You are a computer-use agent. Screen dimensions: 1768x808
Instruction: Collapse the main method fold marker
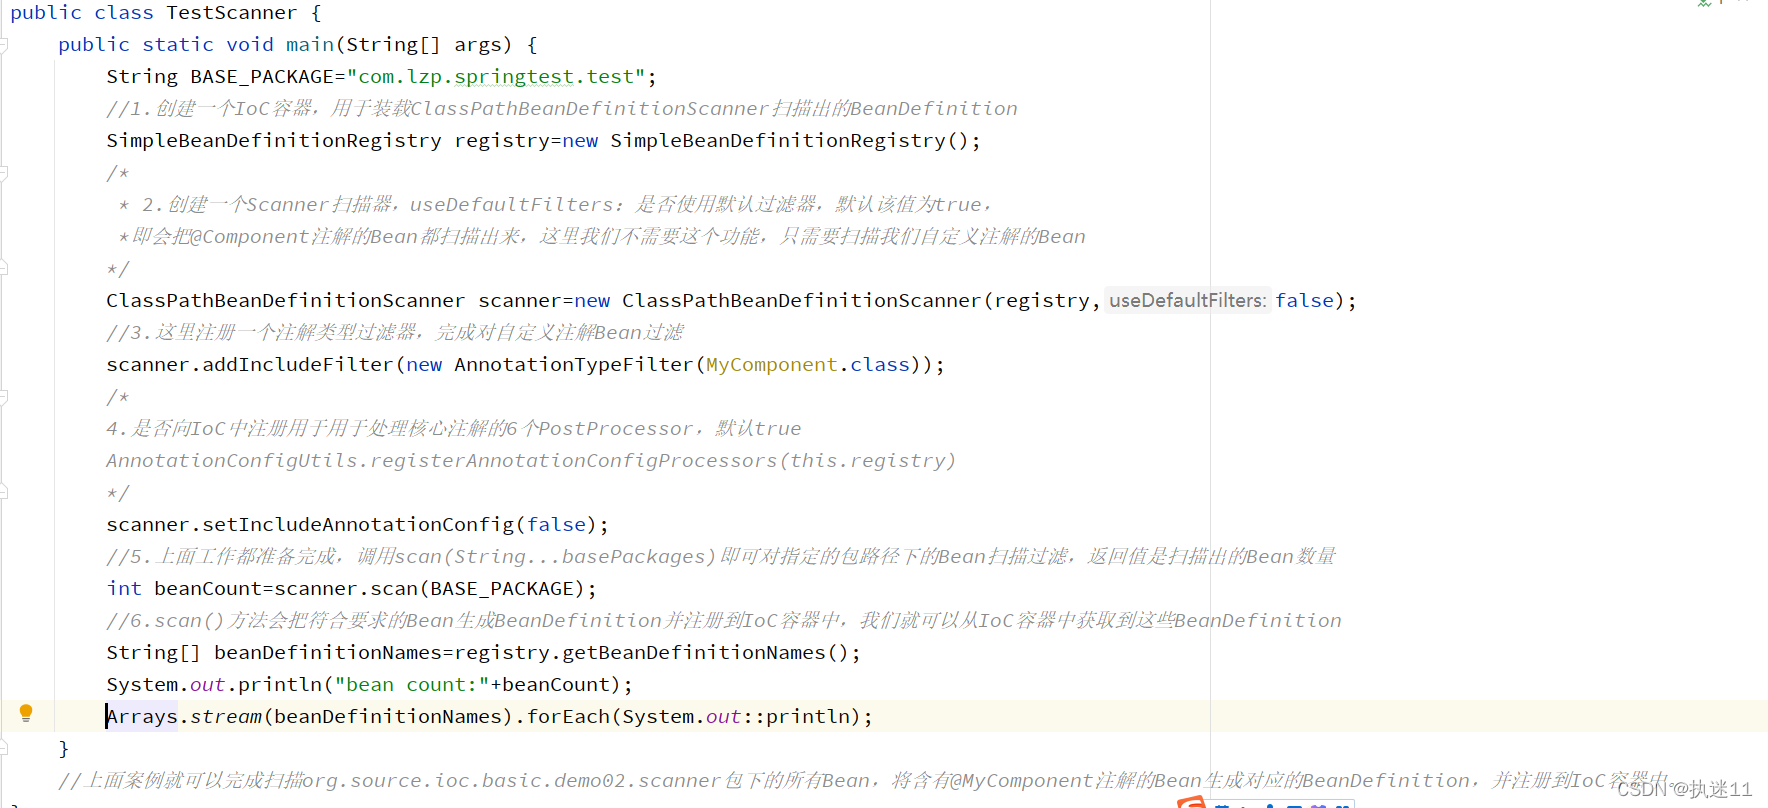tap(4, 45)
